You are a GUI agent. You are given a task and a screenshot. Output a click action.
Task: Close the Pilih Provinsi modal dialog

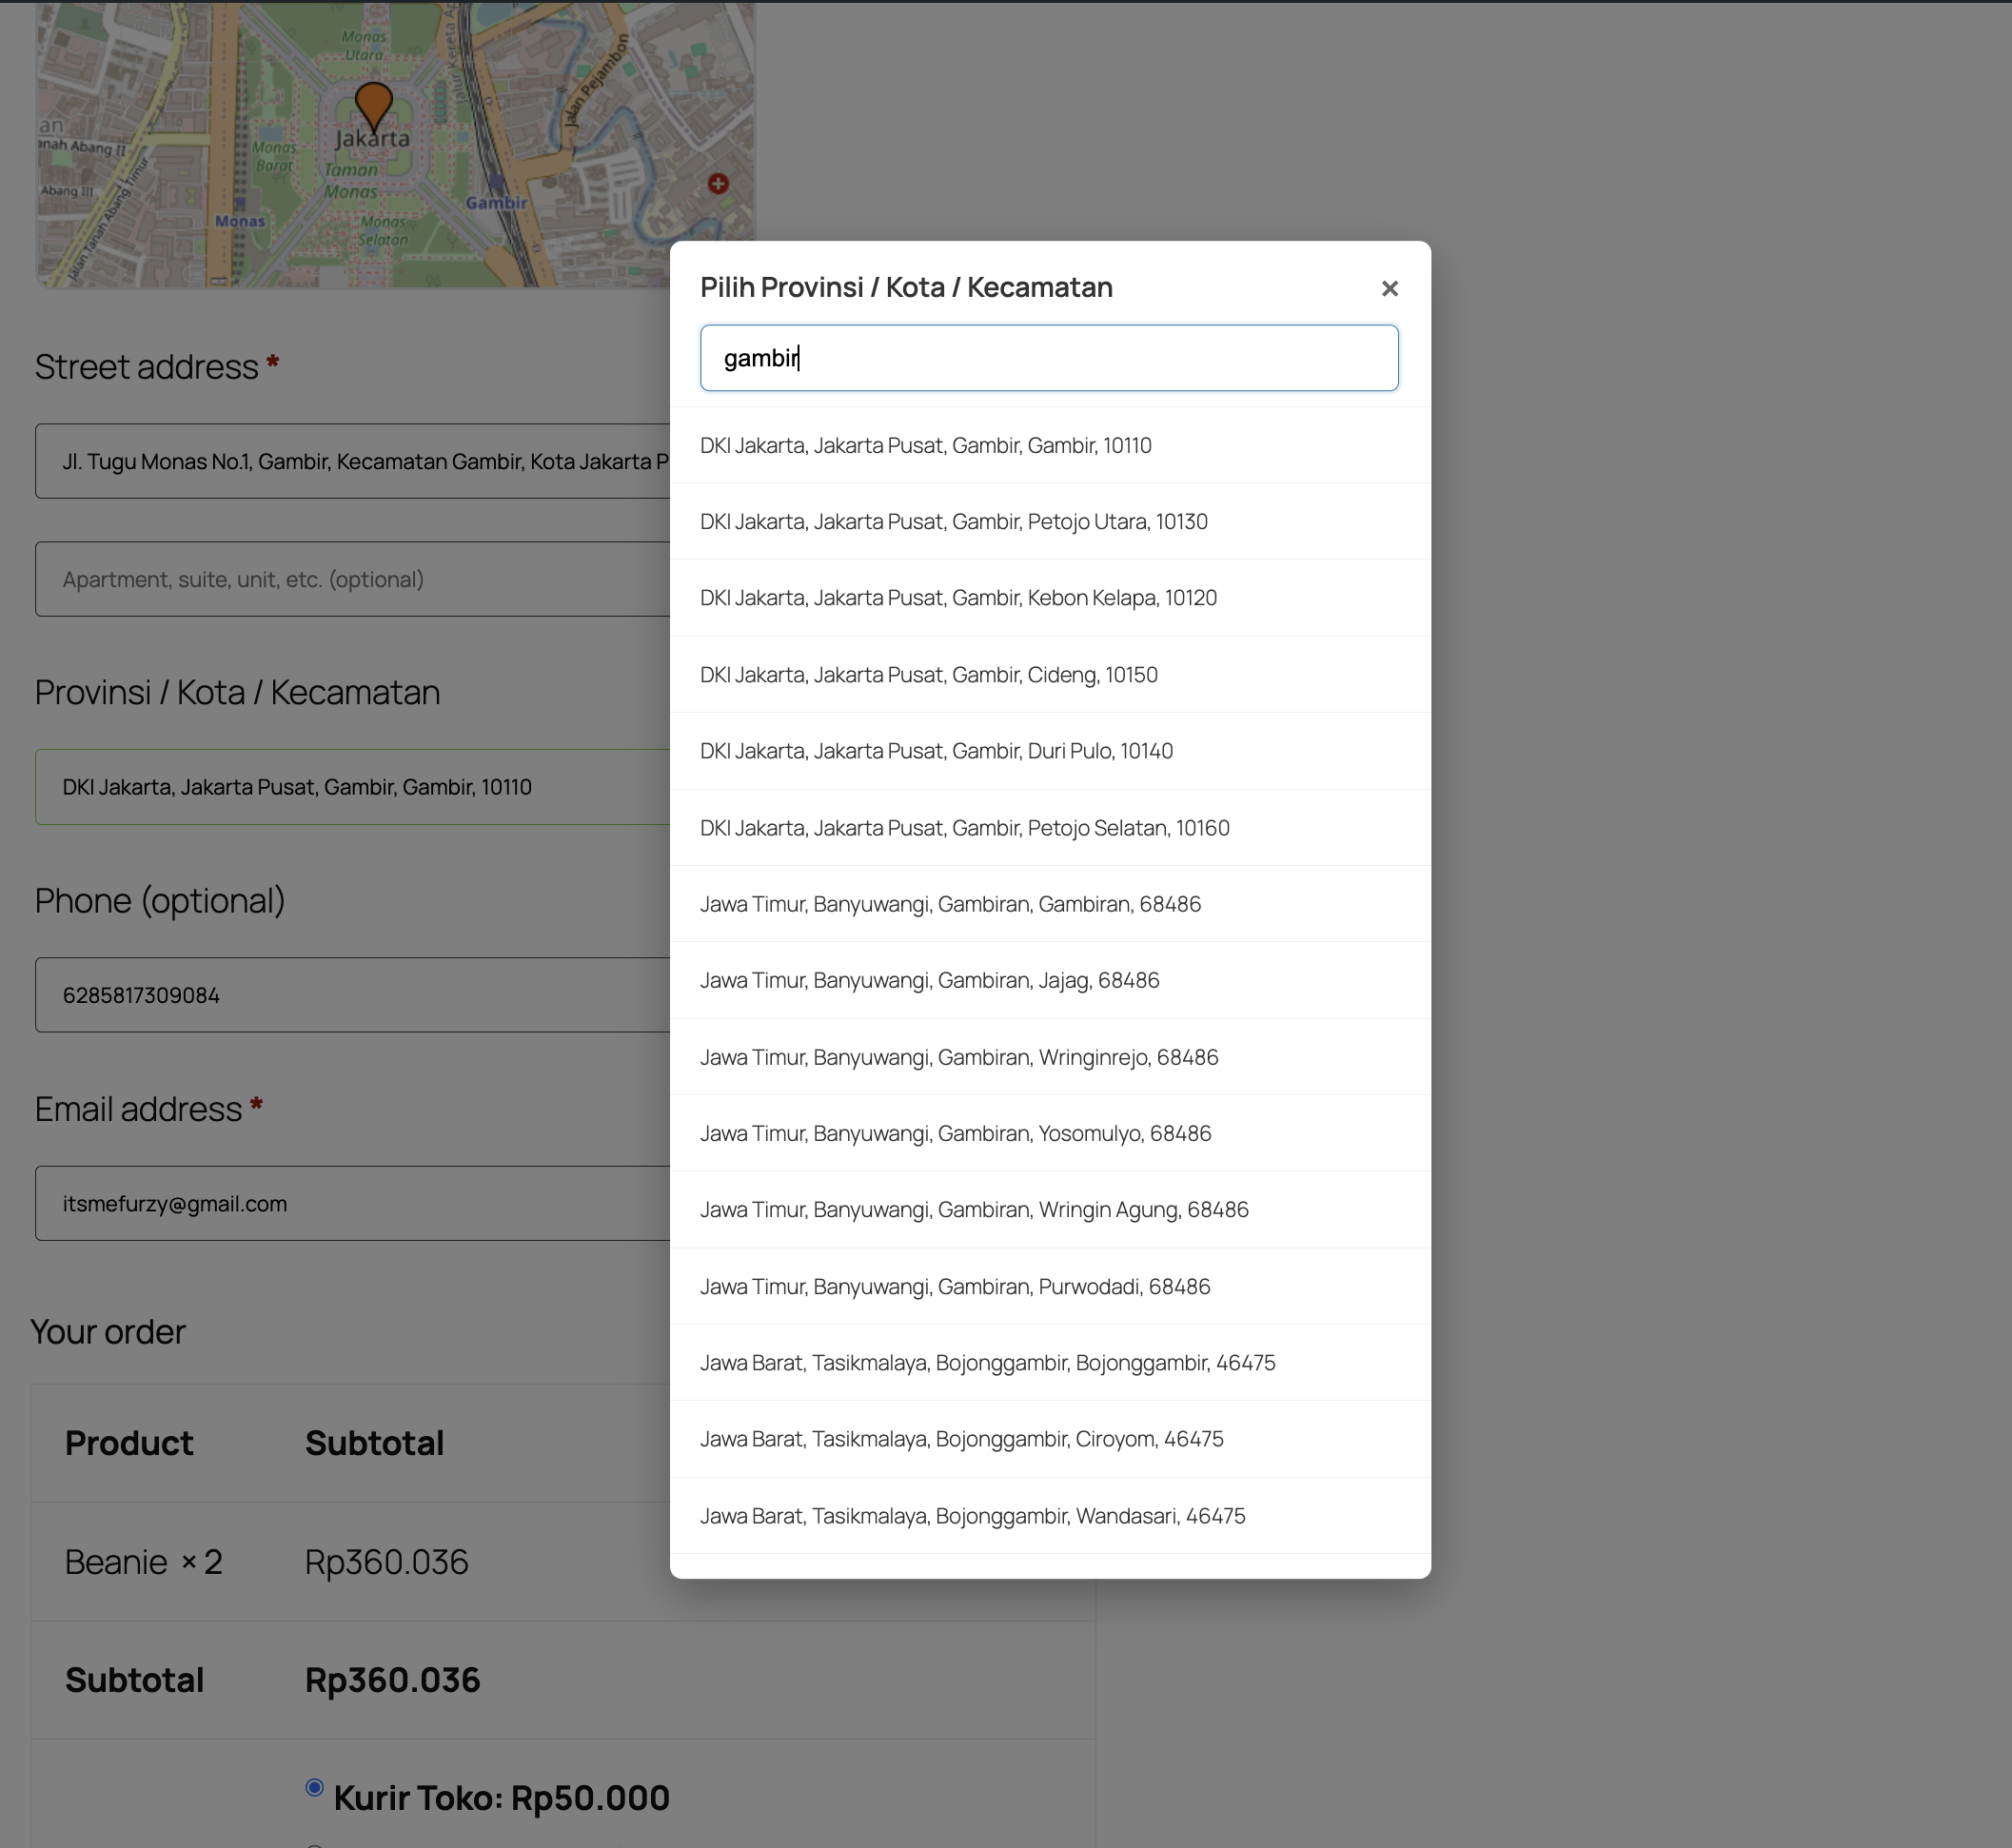coord(1389,288)
